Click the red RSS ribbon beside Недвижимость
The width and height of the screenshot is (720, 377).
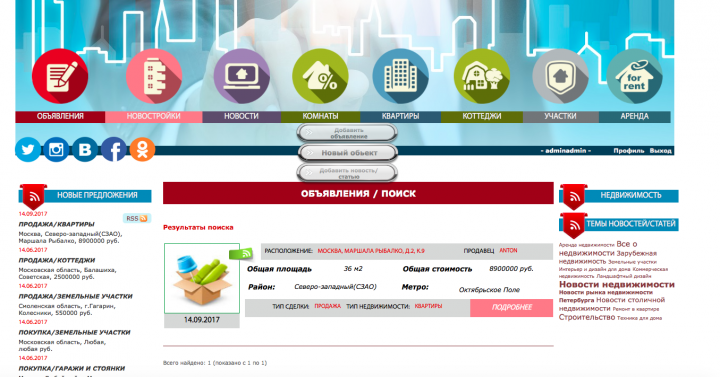point(574,197)
